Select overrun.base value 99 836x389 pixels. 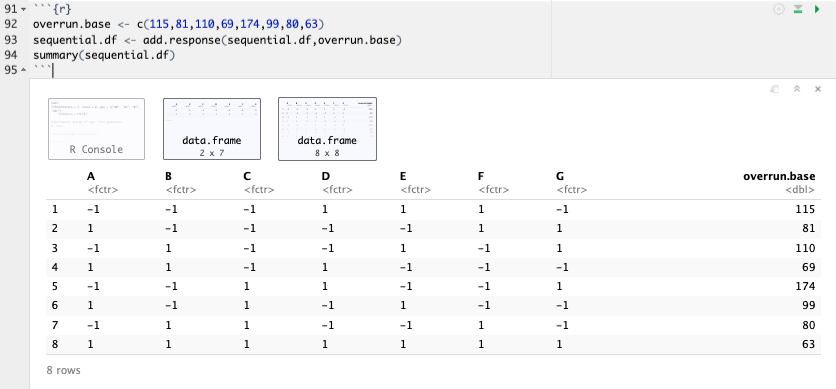pyautogui.click(x=808, y=305)
